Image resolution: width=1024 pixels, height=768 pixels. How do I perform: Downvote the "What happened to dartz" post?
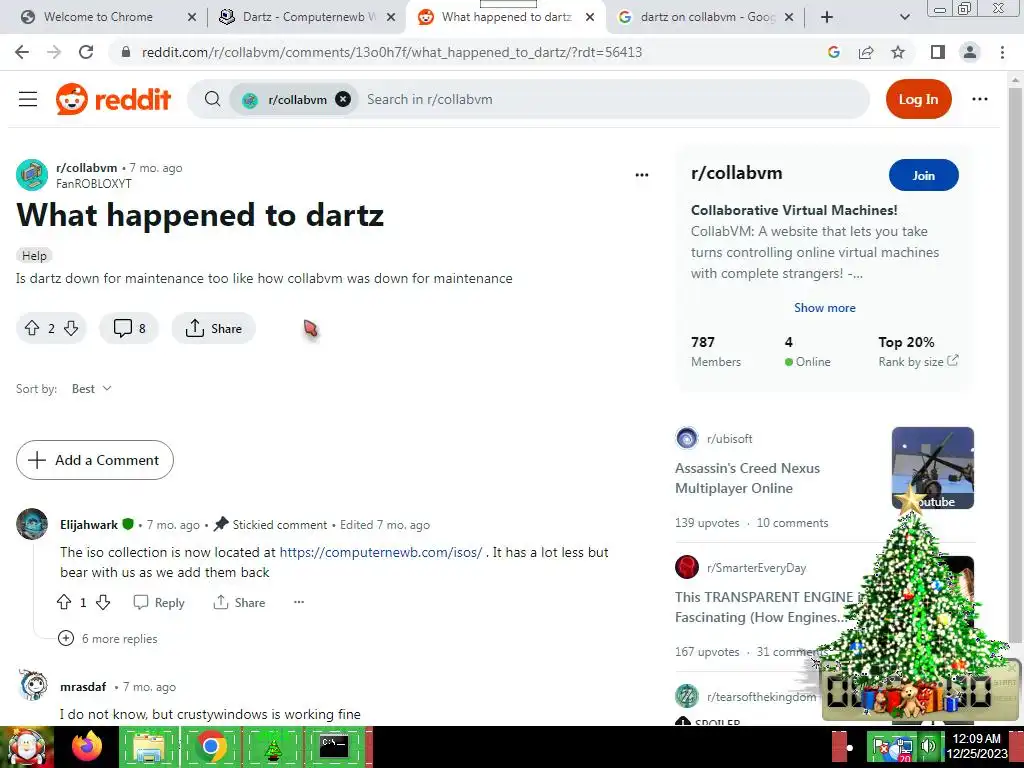pos(71,328)
